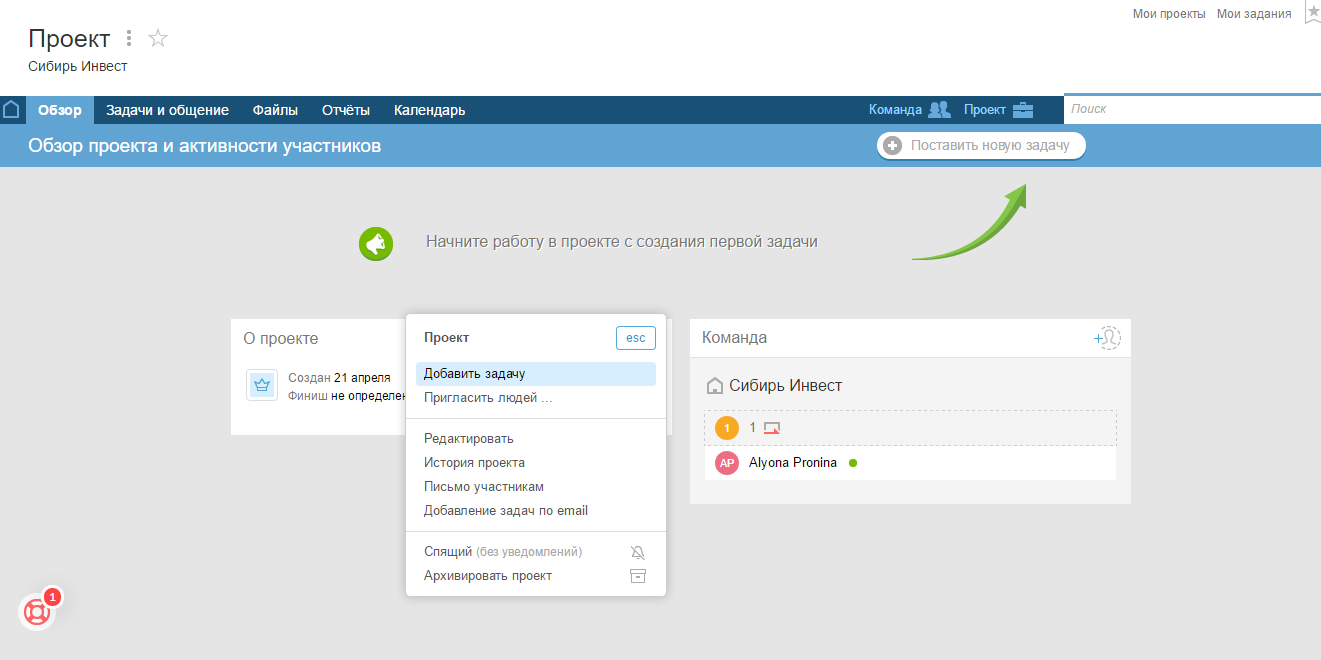Open the three-dot menu beside the Проект heading

pyautogui.click(x=128, y=36)
